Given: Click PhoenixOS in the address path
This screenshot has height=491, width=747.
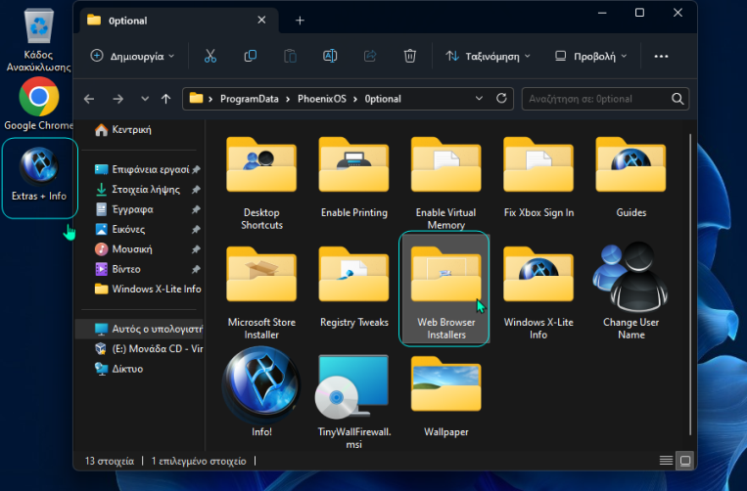Looking at the screenshot, I should pyautogui.click(x=322, y=99).
